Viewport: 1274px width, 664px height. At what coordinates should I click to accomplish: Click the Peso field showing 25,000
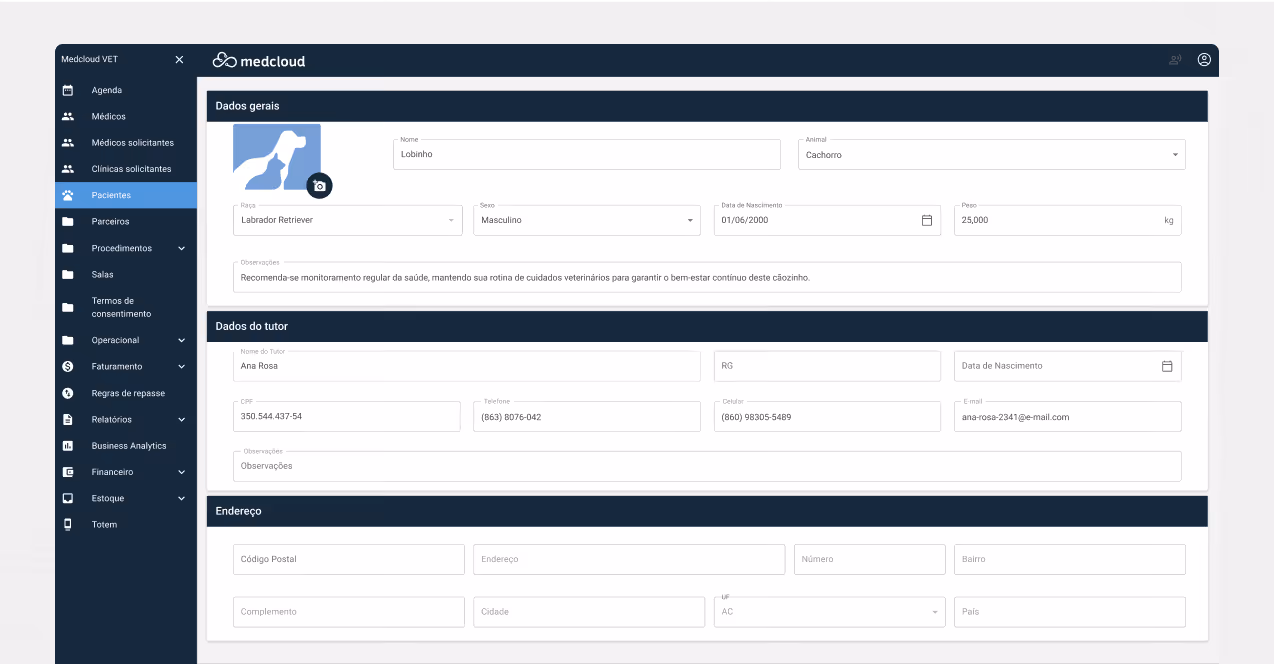tap(1068, 220)
